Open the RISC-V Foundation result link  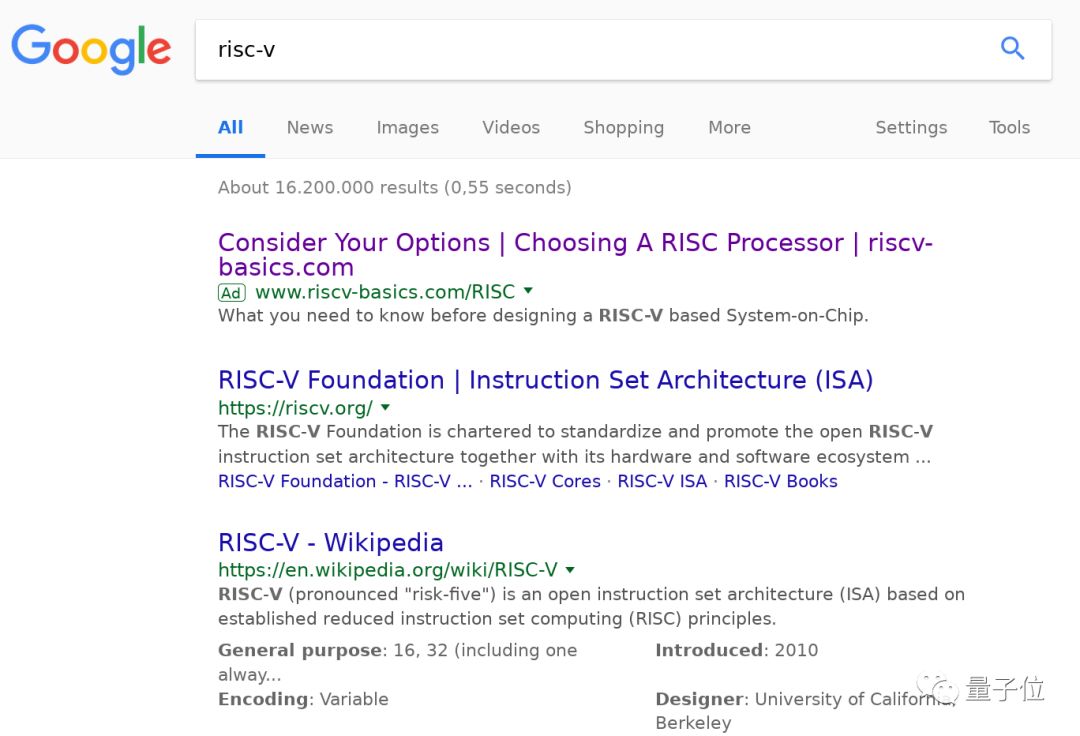(545, 380)
